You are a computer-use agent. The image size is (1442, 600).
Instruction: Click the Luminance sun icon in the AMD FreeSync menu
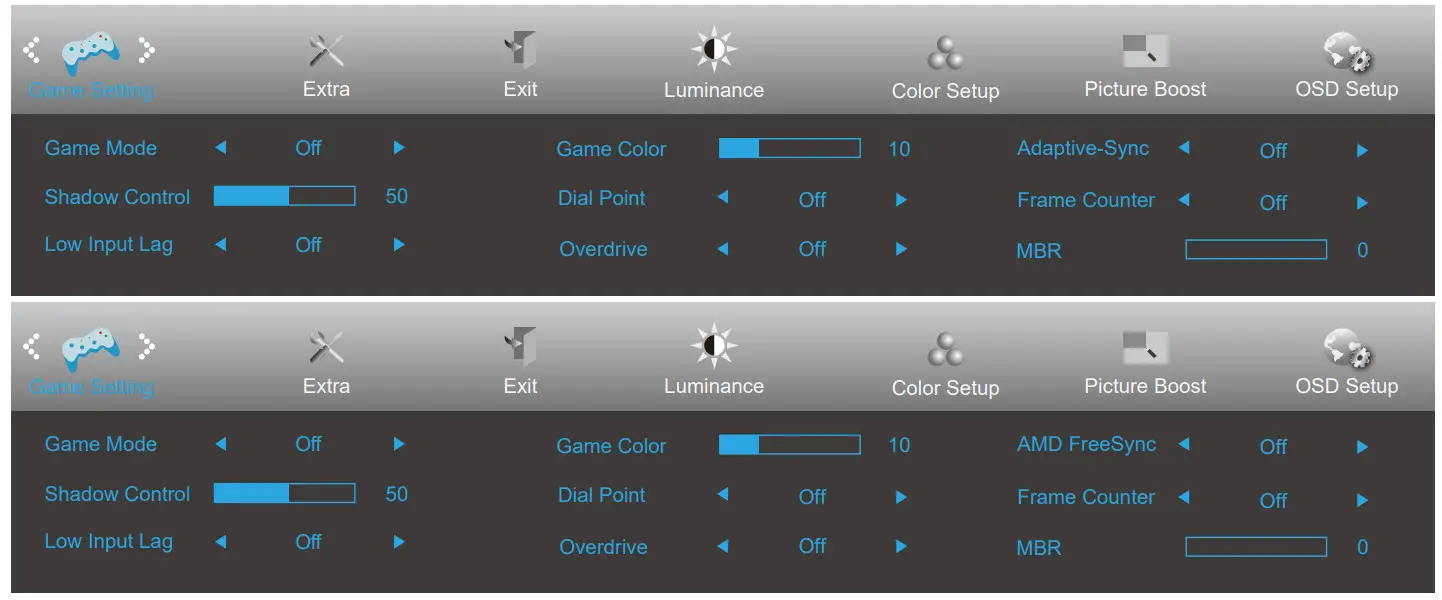(x=713, y=346)
